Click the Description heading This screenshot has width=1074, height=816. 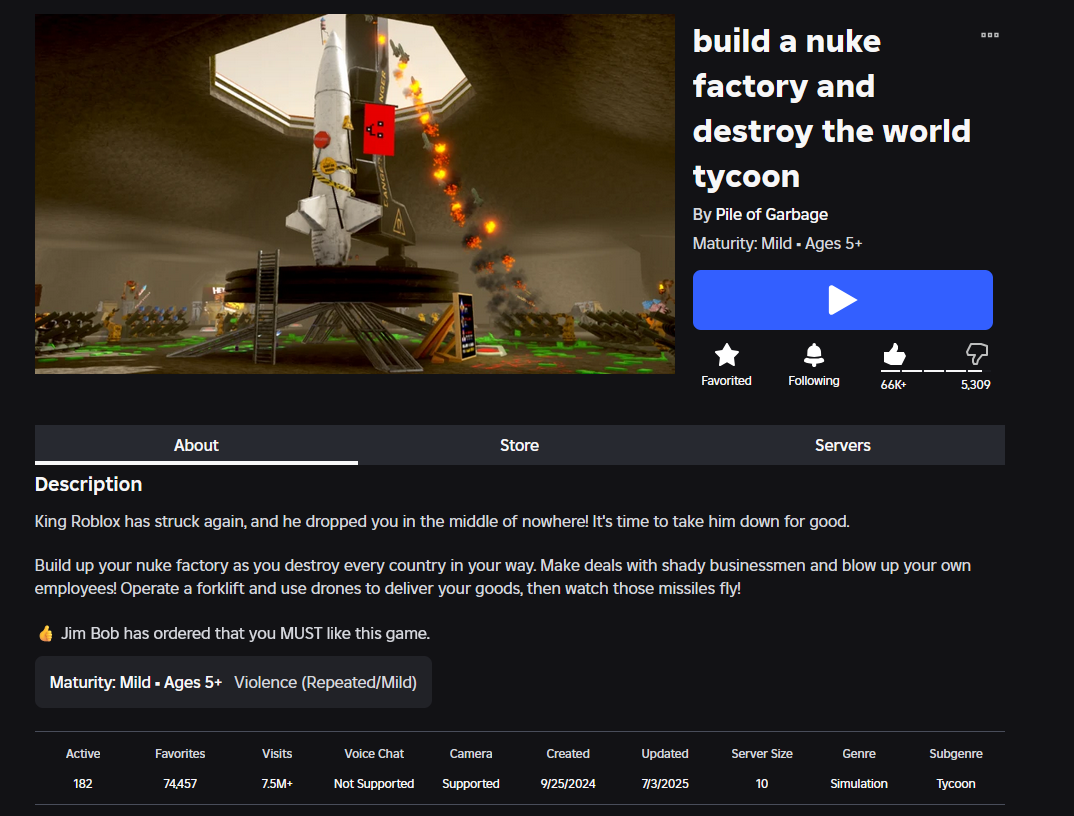(x=88, y=484)
